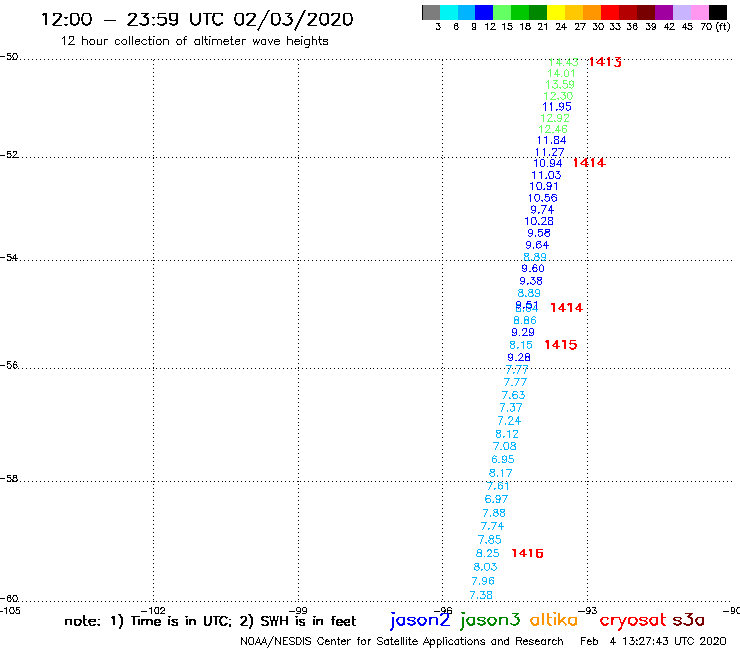Select wave height value 9.29
Image resolution: width=740 pixels, height=650 pixels.
pyautogui.click(x=523, y=332)
